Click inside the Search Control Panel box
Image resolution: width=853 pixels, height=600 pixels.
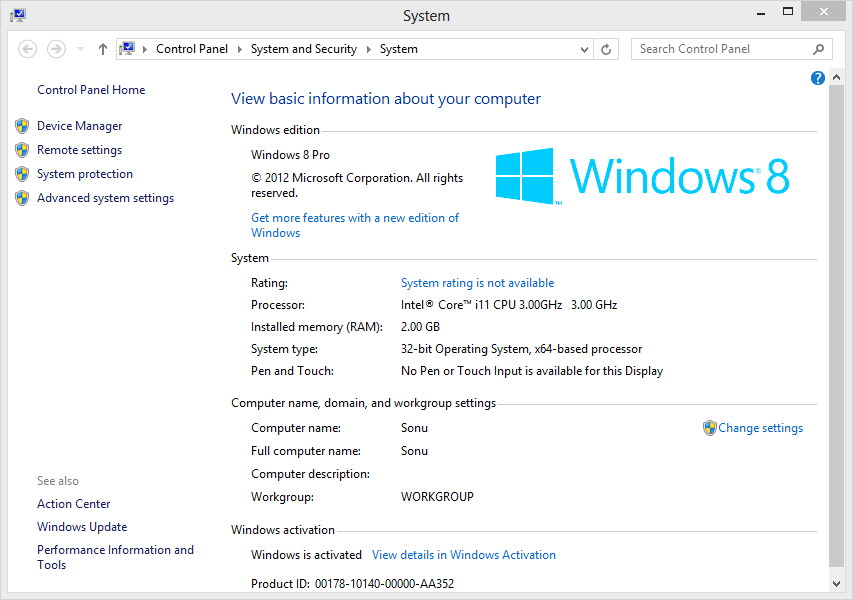point(720,48)
